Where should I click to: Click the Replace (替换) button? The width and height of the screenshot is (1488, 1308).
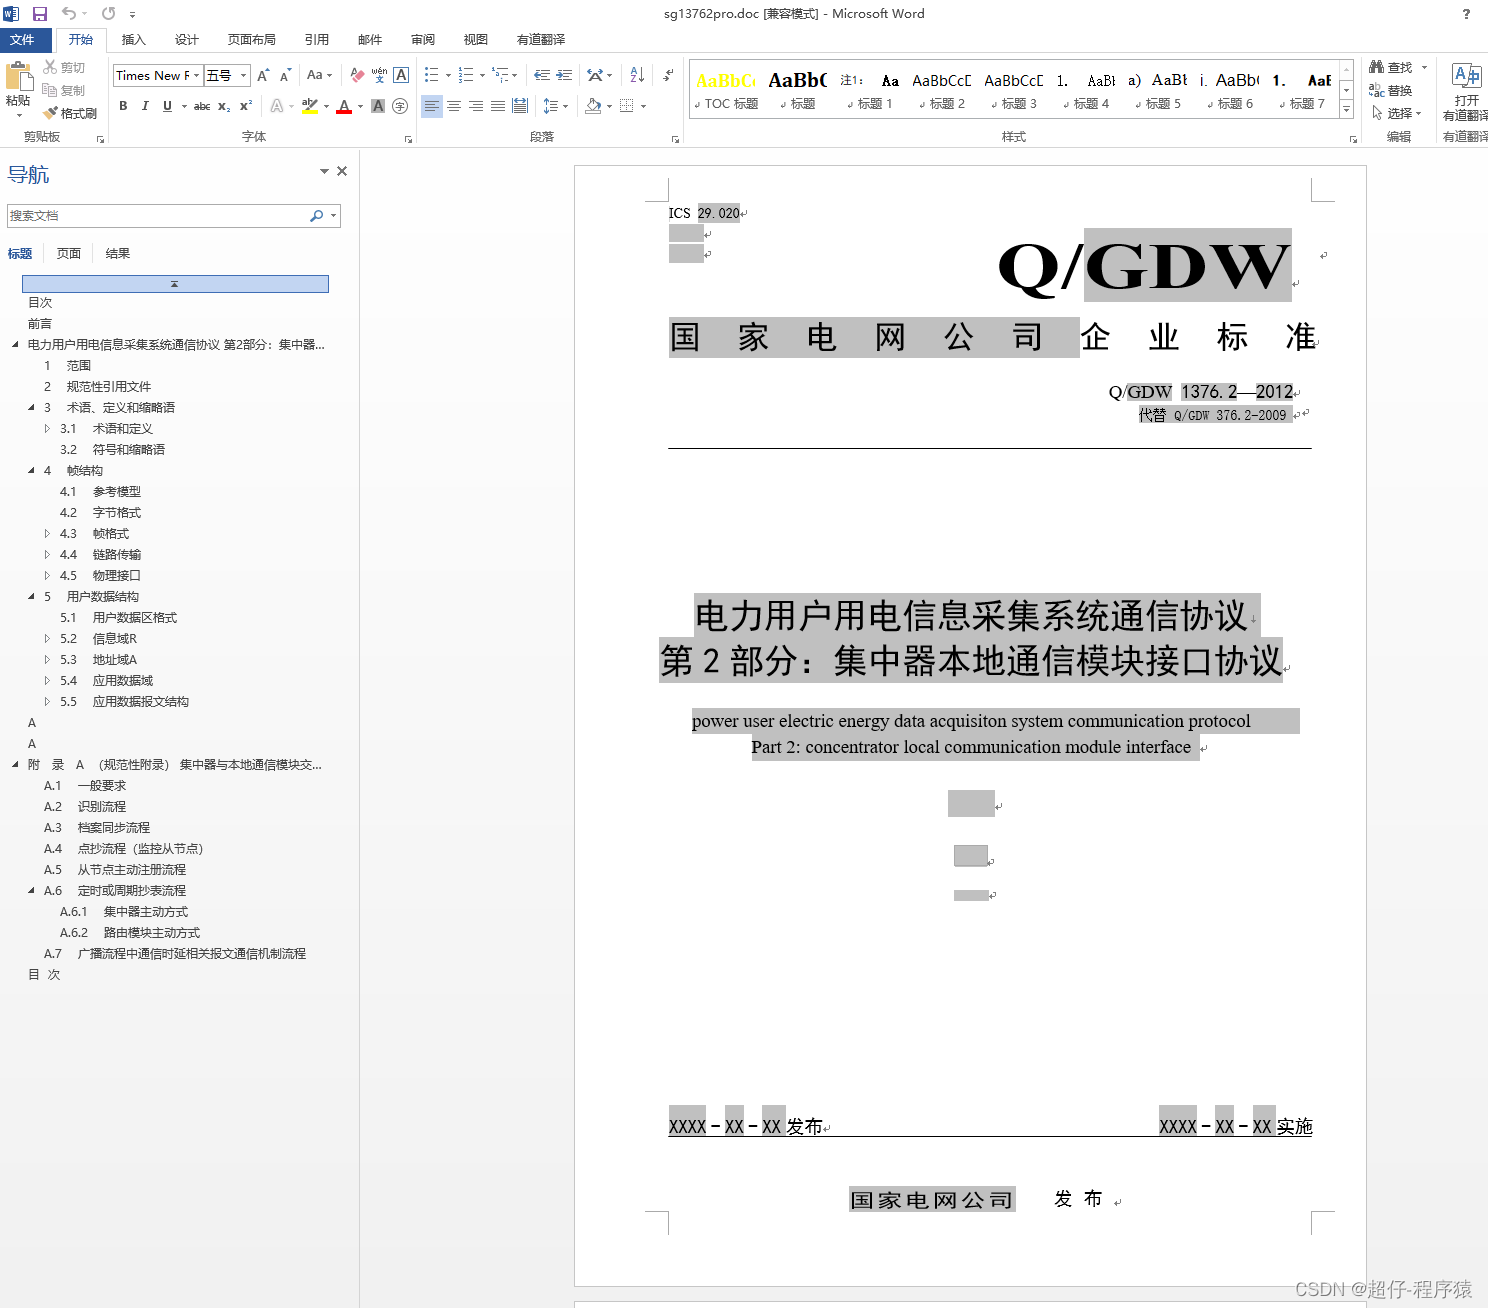(1391, 90)
